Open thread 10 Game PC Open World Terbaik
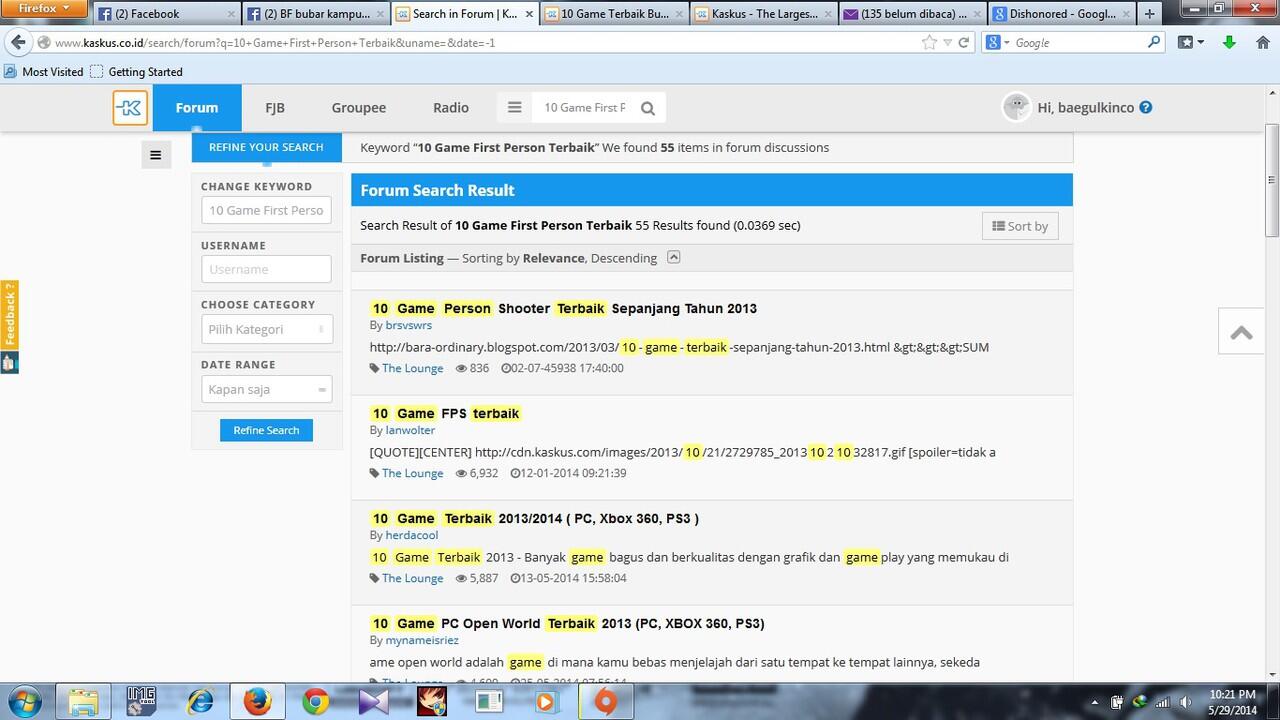The image size is (1280, 720). pyautogui.click(x=567, y=623)
